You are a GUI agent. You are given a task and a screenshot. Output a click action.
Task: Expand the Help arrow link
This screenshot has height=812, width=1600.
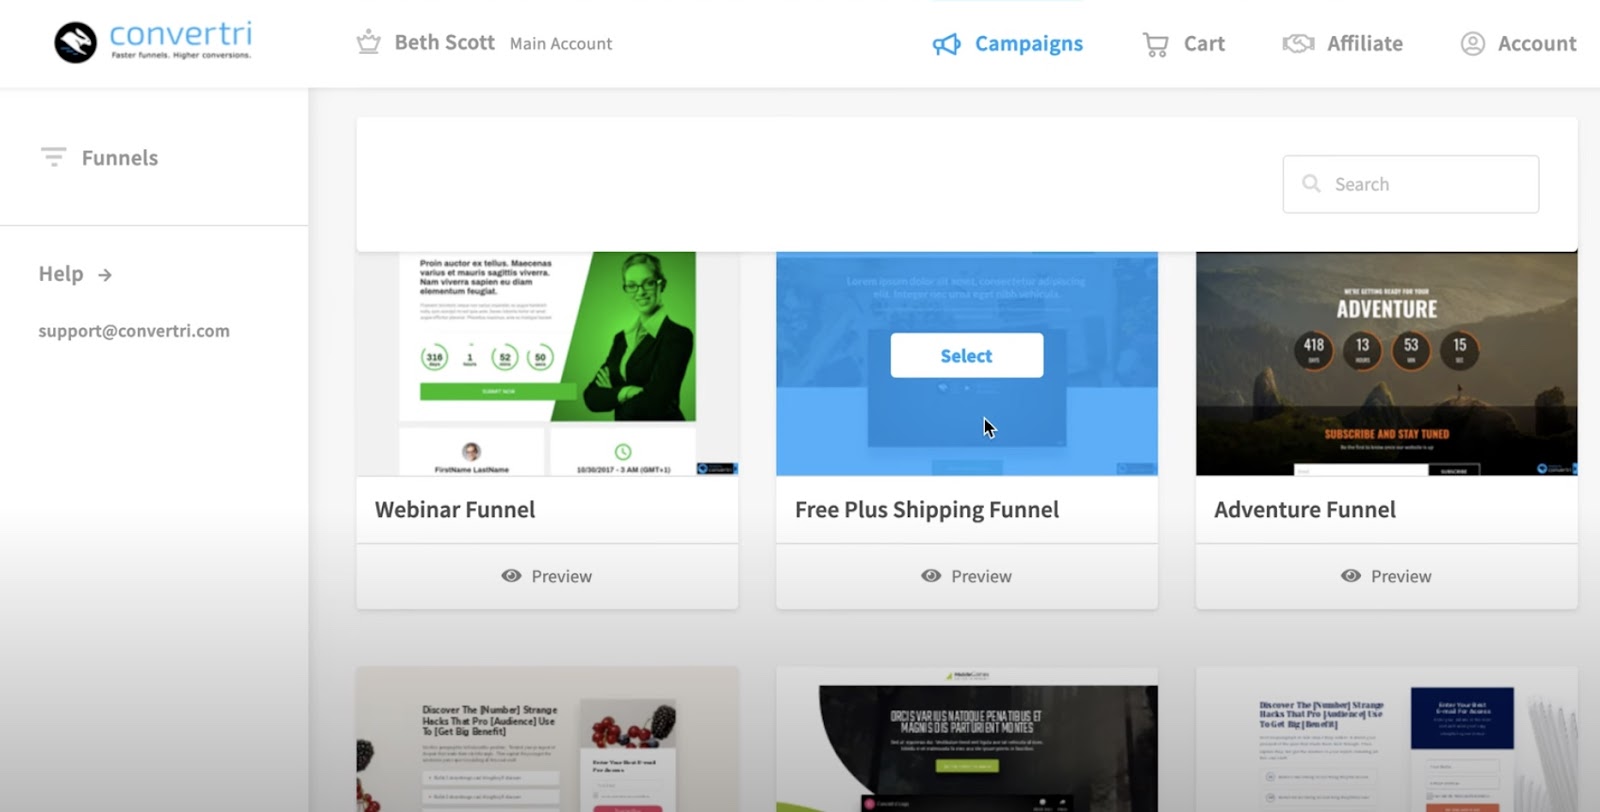(104, 274)
